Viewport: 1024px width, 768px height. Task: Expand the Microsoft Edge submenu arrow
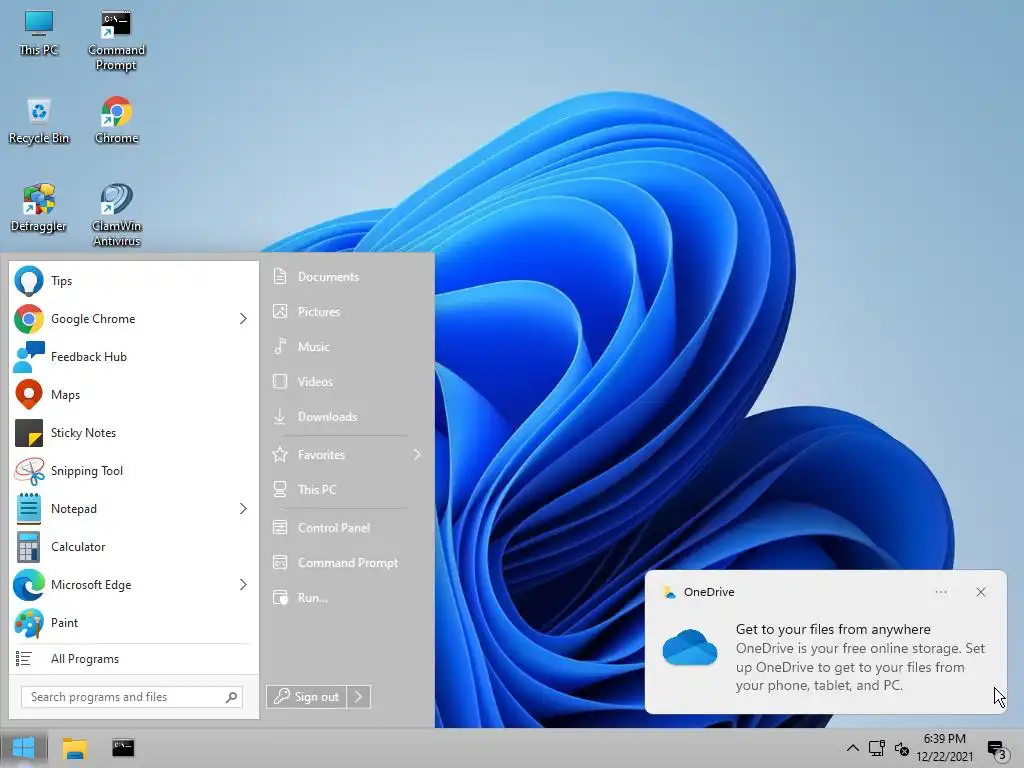pyautogui.click(x=243, y=584)
